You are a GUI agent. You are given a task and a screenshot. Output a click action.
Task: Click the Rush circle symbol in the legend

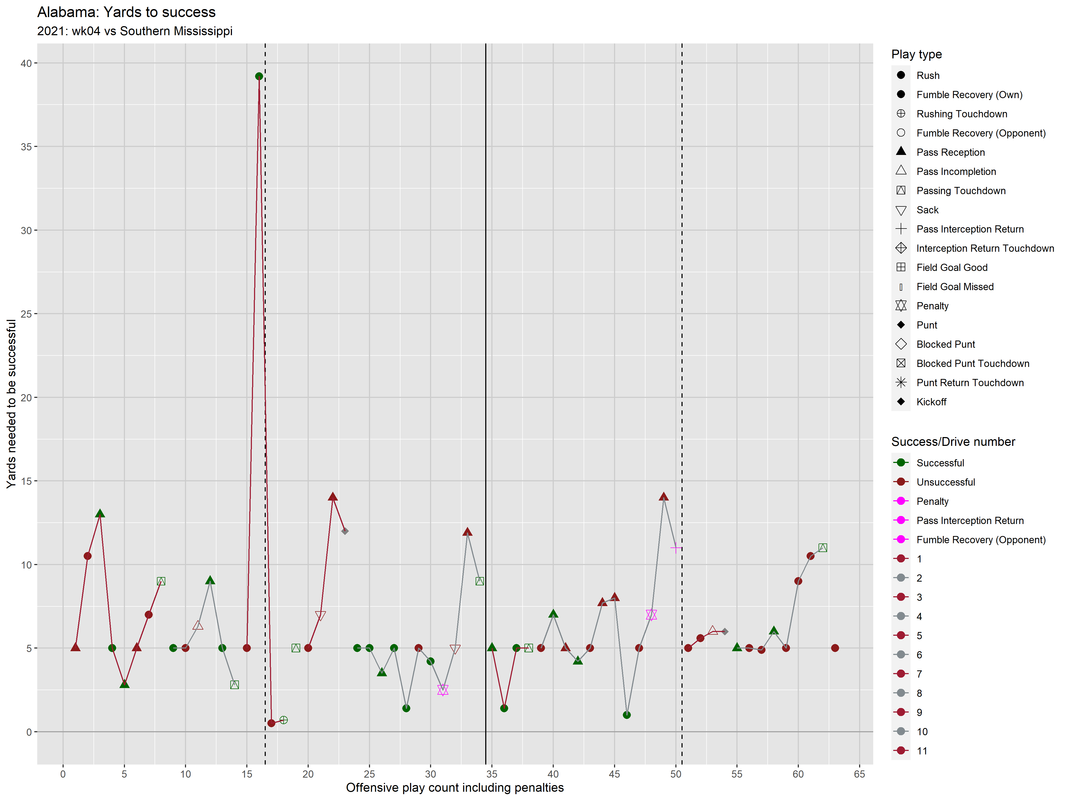pos(901,76)
